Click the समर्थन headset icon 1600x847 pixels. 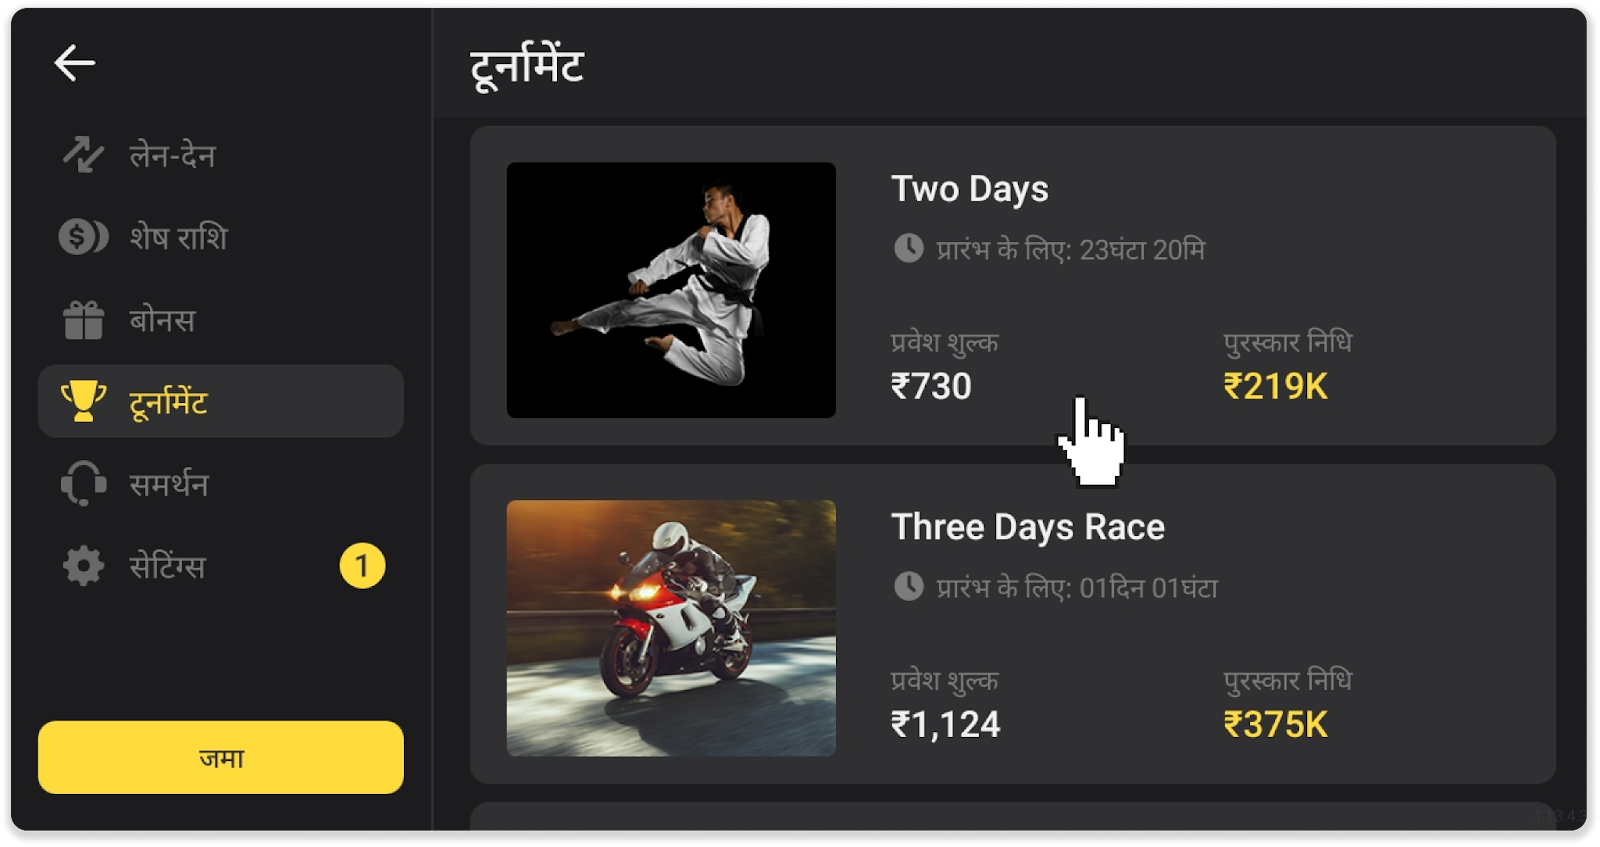[83, 484]
